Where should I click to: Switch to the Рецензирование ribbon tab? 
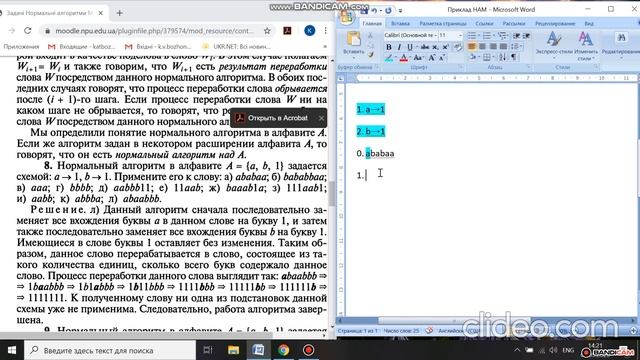tap(555, 24)
